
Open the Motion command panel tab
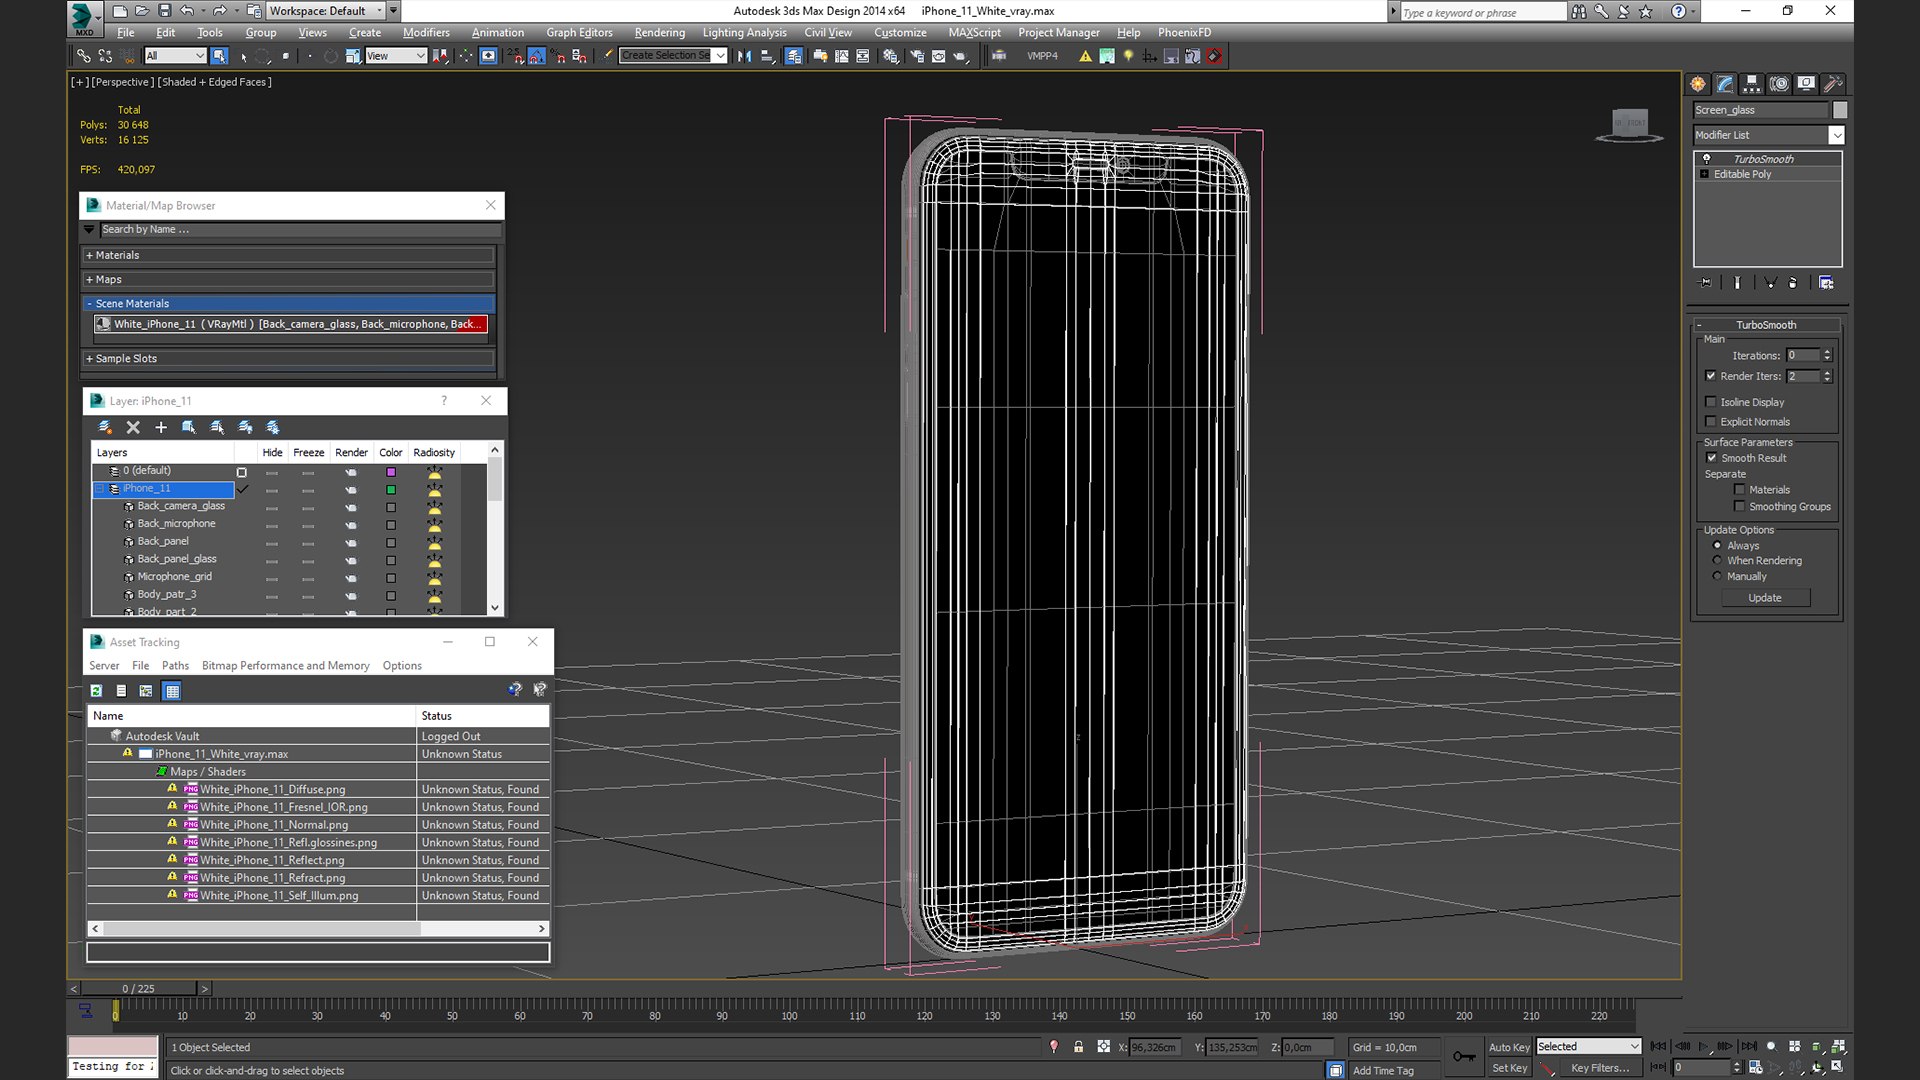pyautogui.click(x=1779, y=84)
